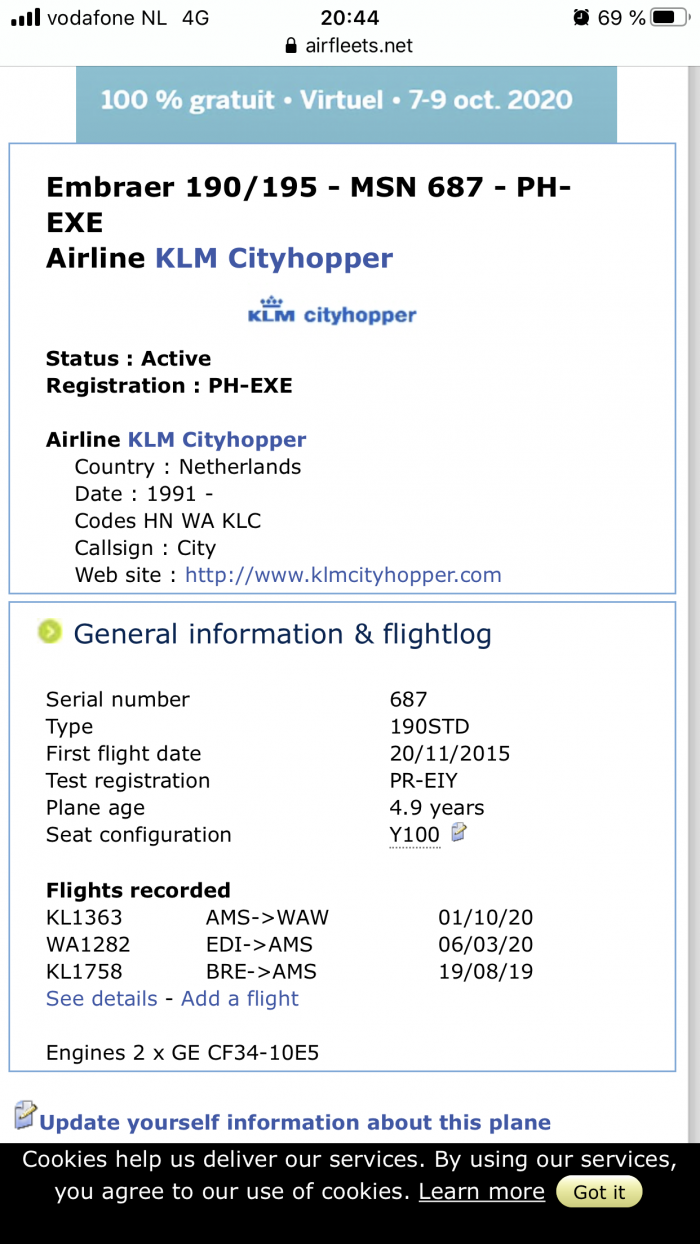Dismiss cookie notice with Got it button

[x=599, y=1192]
